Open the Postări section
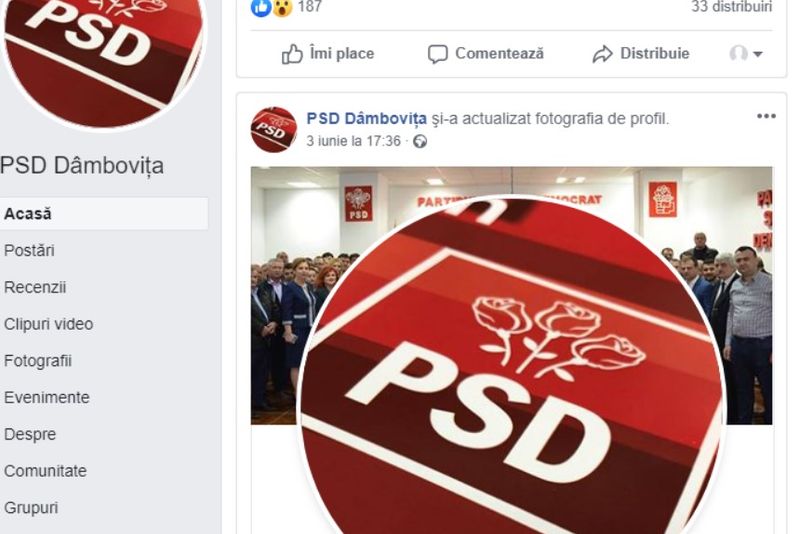The image size is (800, 534). [x=29, y=250]
